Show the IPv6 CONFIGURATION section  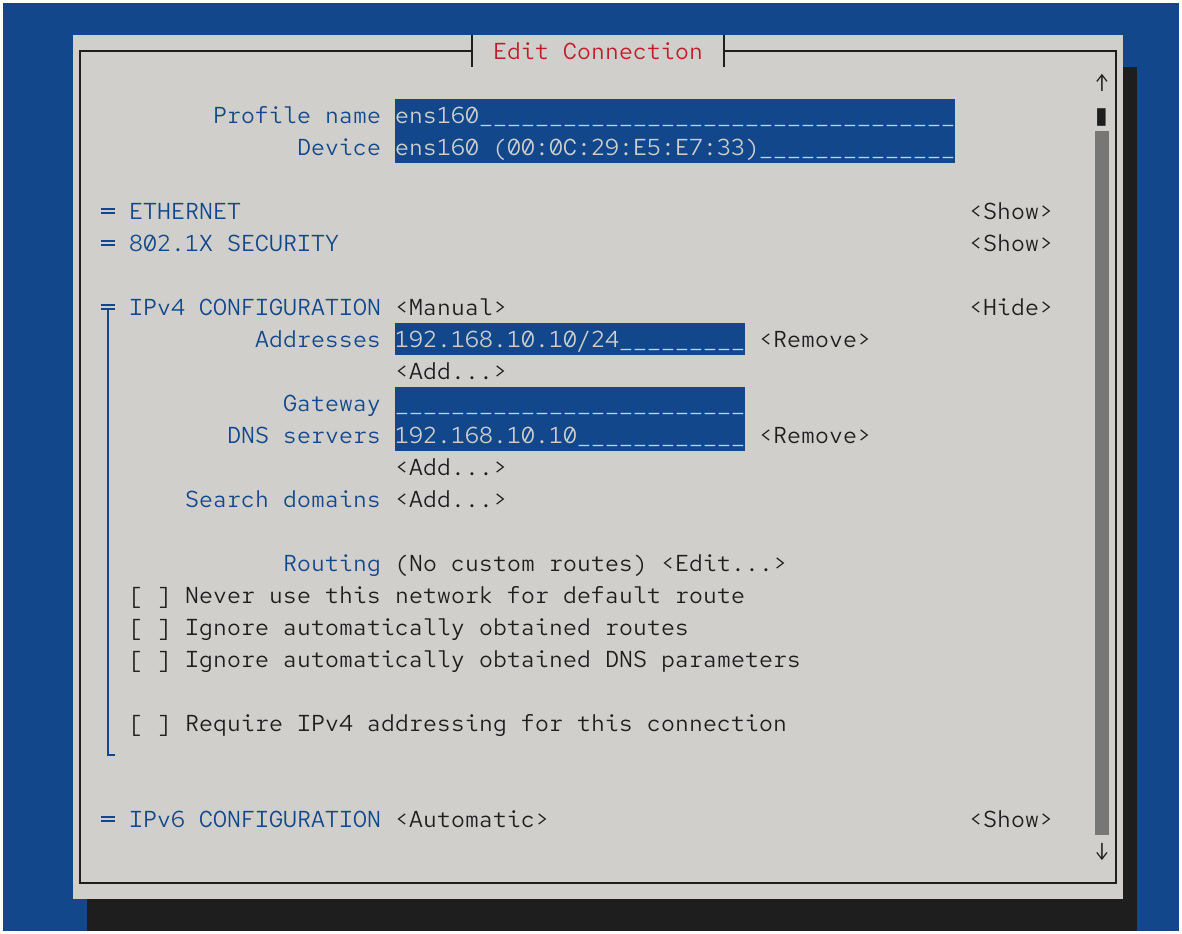pyautogui.click(x=1010, y=820)
